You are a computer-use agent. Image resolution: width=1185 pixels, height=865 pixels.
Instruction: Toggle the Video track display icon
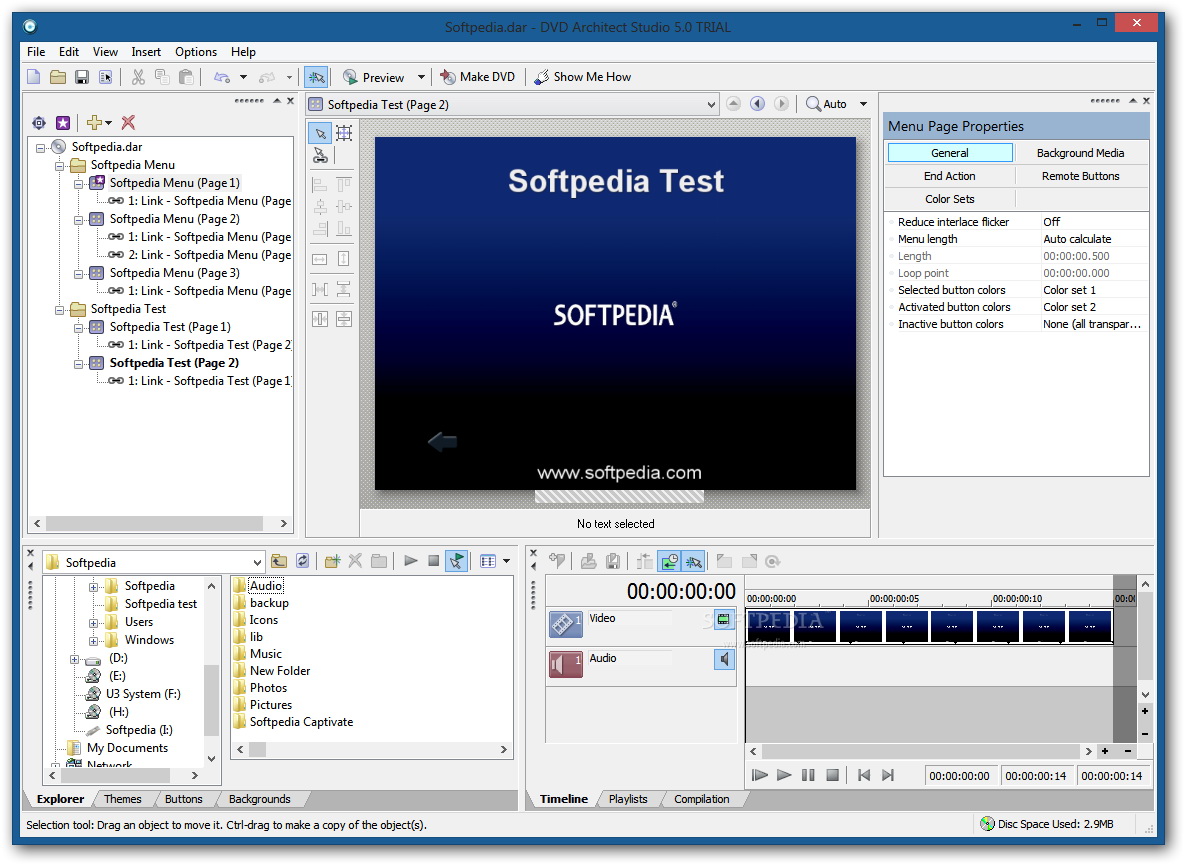(x=724, y=620)
